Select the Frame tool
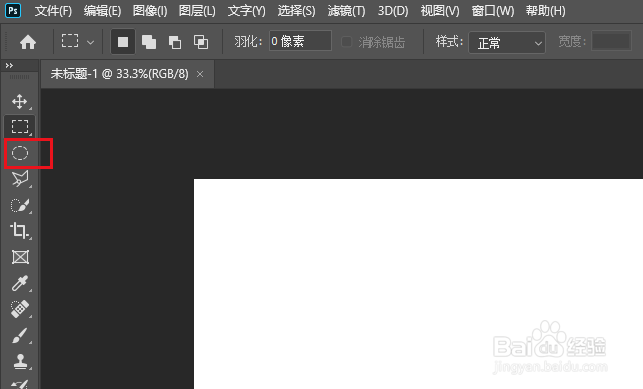643x389 pixels. pos(20,257)
